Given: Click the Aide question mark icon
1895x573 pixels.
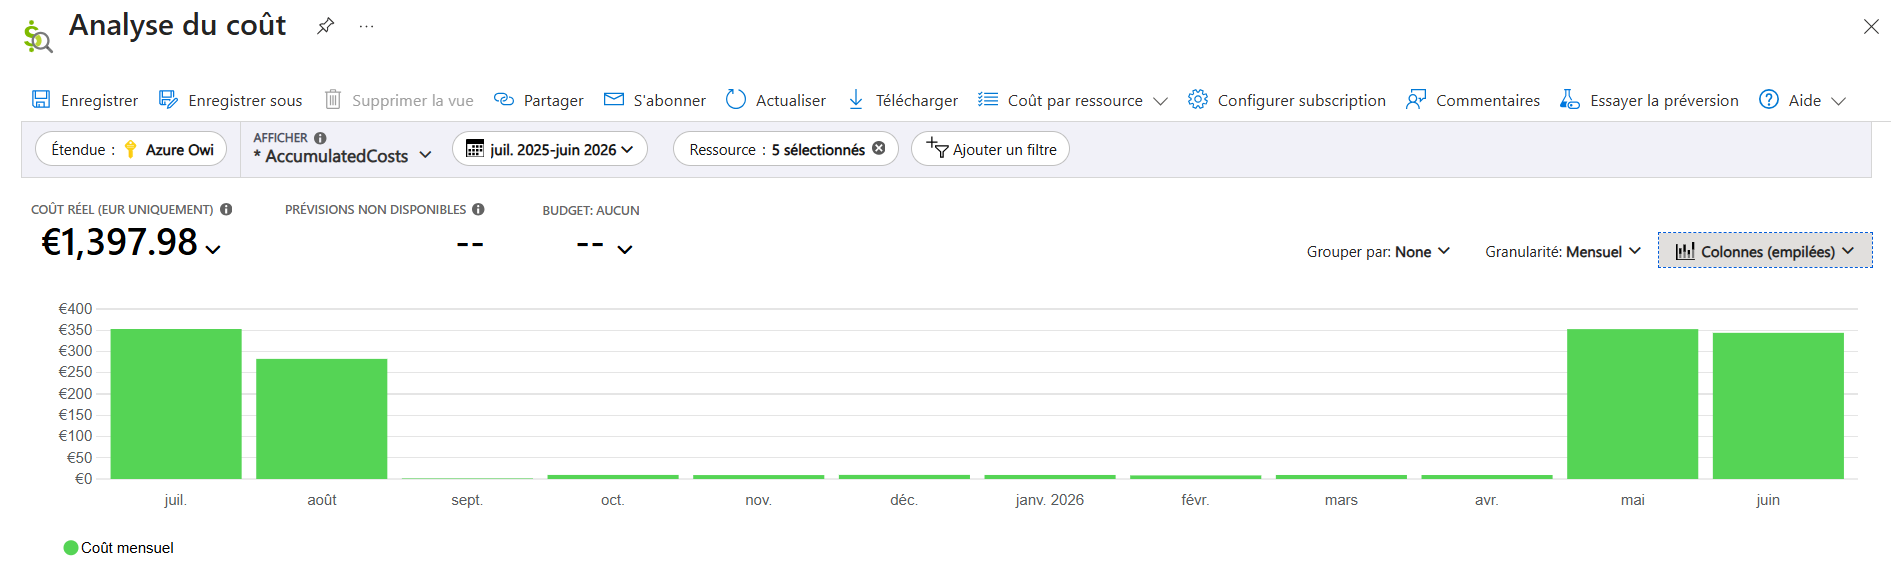Looking at the screenshot, I should tap(1769, 99).
